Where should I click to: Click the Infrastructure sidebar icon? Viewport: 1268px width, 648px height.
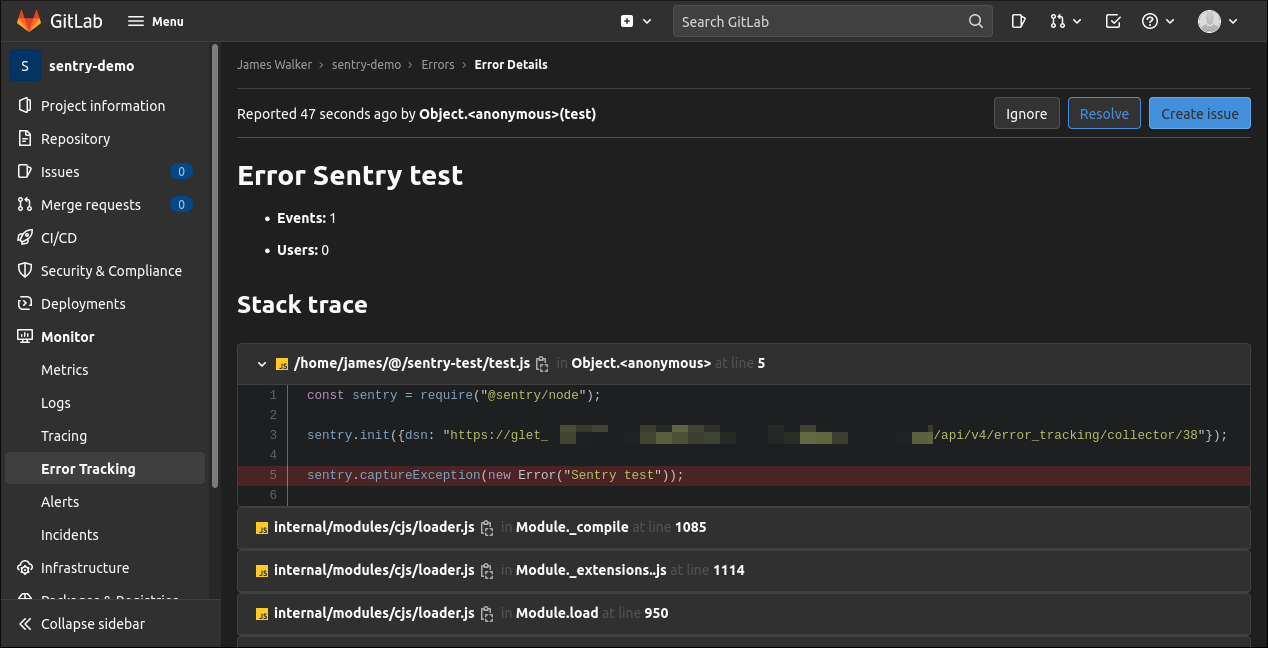(25, 567)
